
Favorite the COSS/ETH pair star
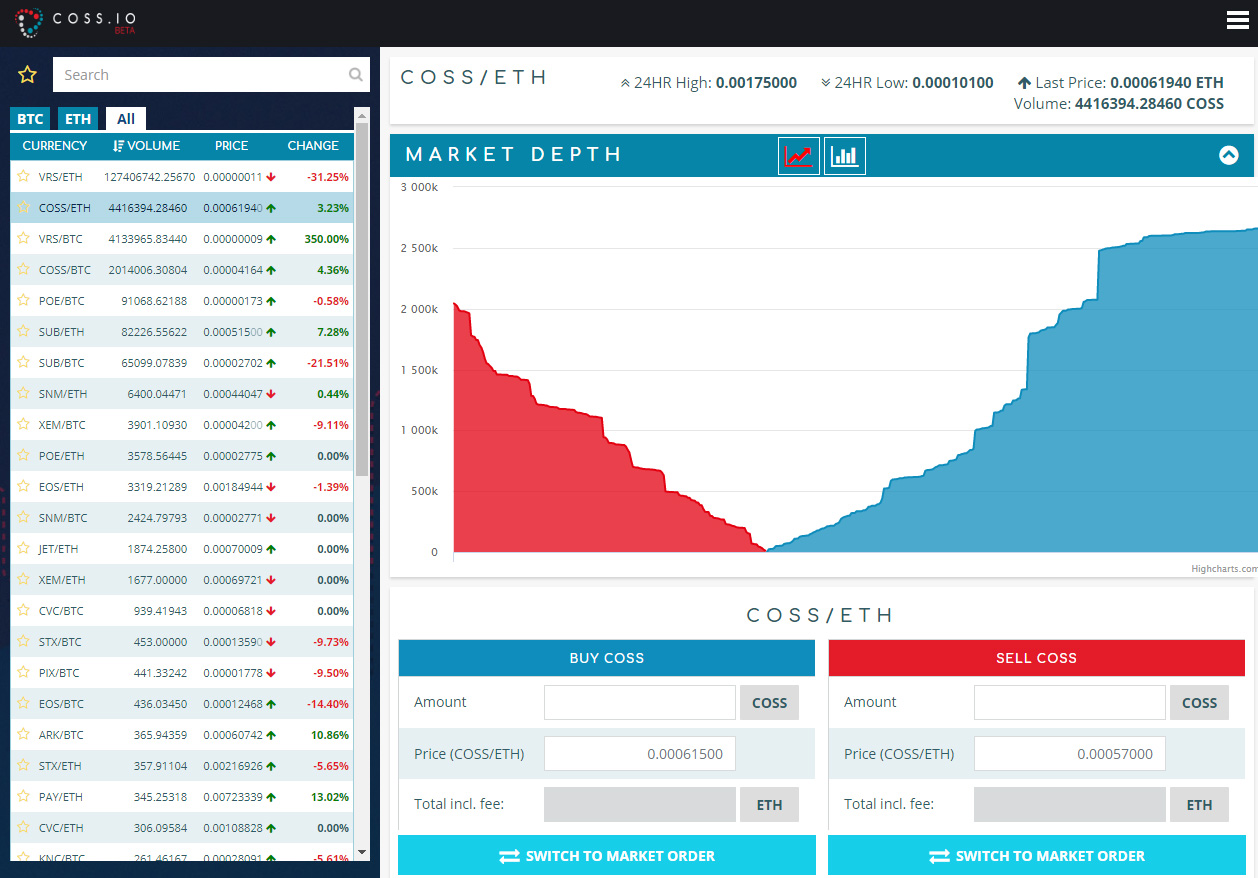tap(24, 208)
